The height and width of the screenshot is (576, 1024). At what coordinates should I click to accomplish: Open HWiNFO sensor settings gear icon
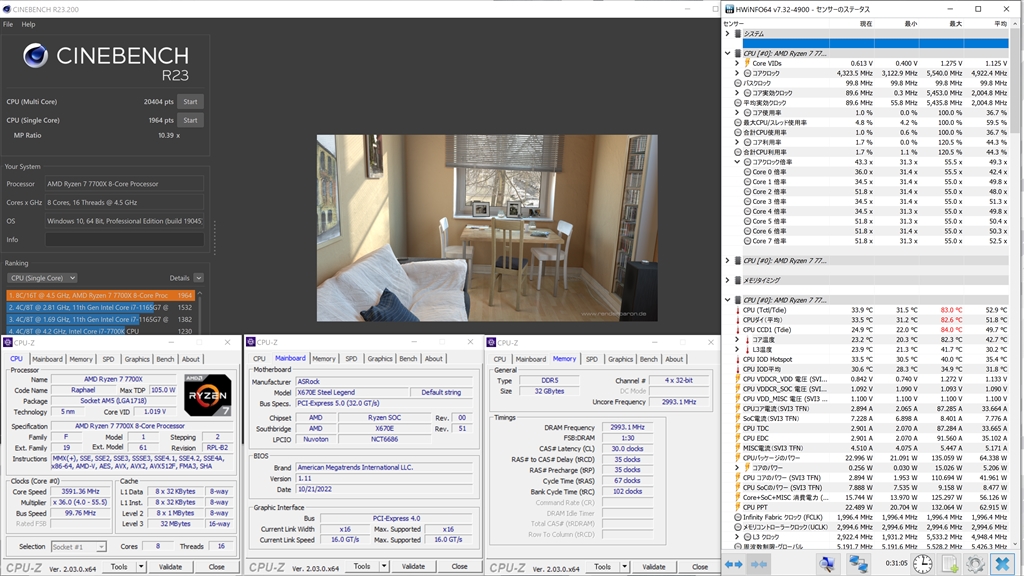coord(975,564)
